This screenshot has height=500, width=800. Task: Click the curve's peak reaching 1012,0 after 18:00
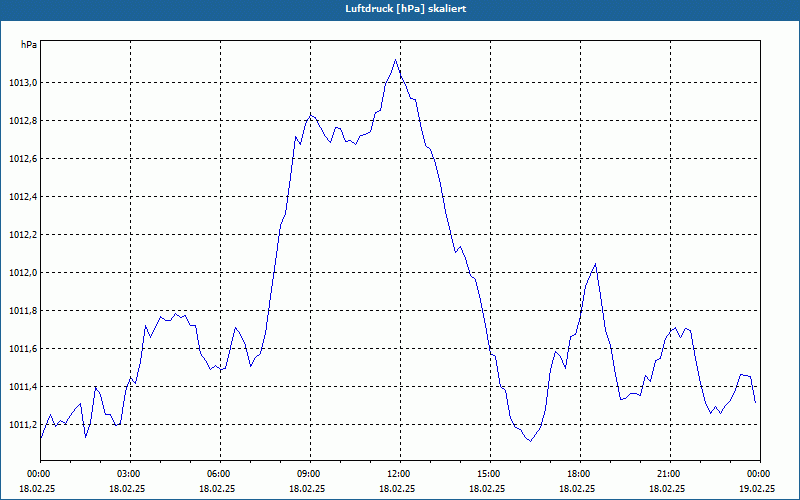[595, 264]
